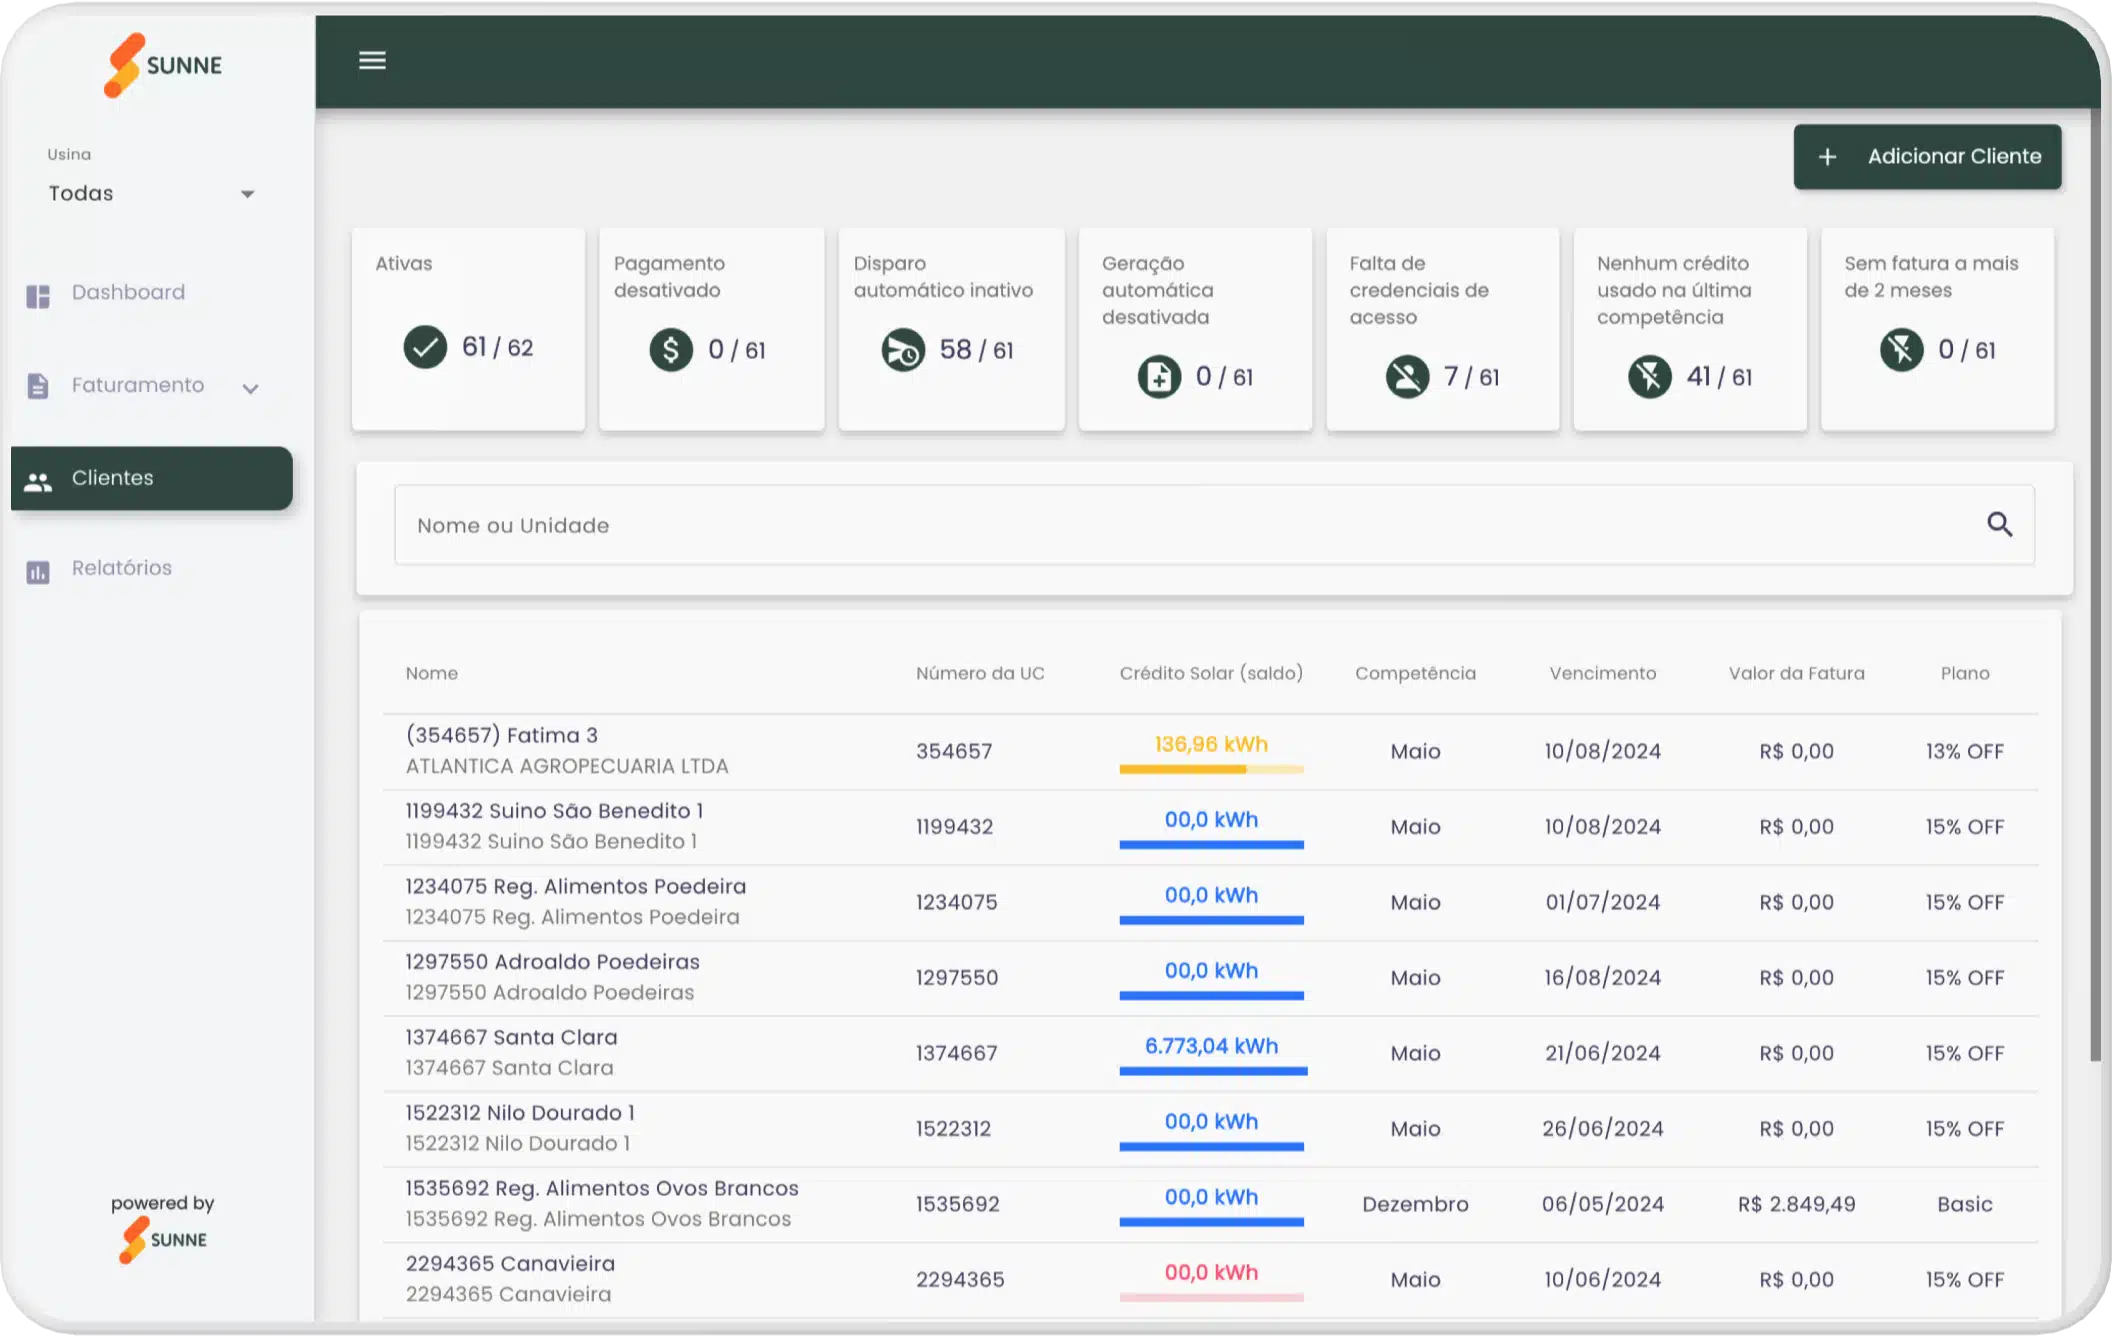The height and width of the screenshot is (1337, 2112).
Task: Click the Faturamento document icon
Action: 38,386
